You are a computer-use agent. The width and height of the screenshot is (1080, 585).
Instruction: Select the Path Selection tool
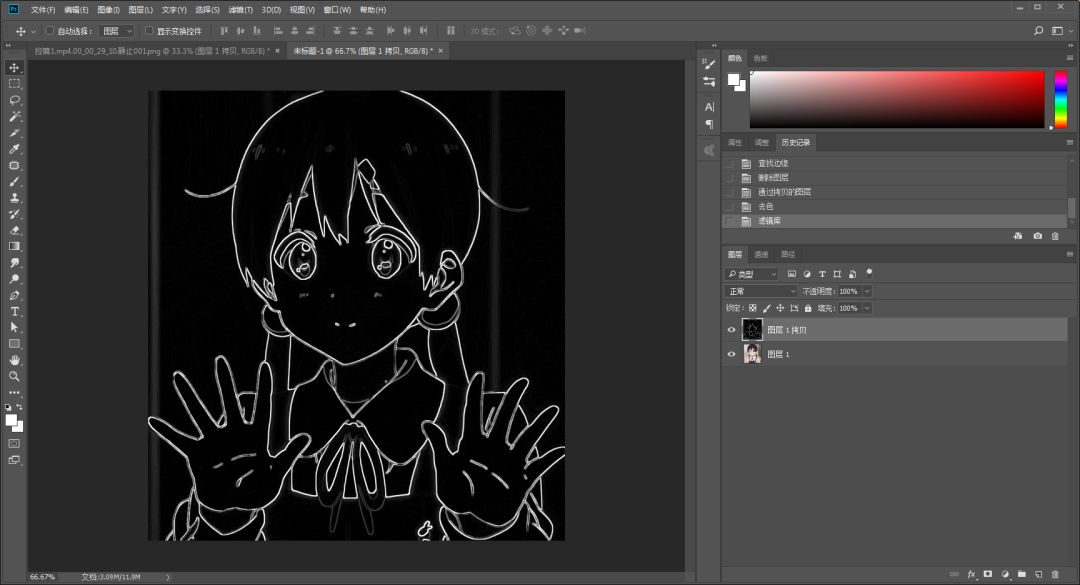tap(14, 328)
